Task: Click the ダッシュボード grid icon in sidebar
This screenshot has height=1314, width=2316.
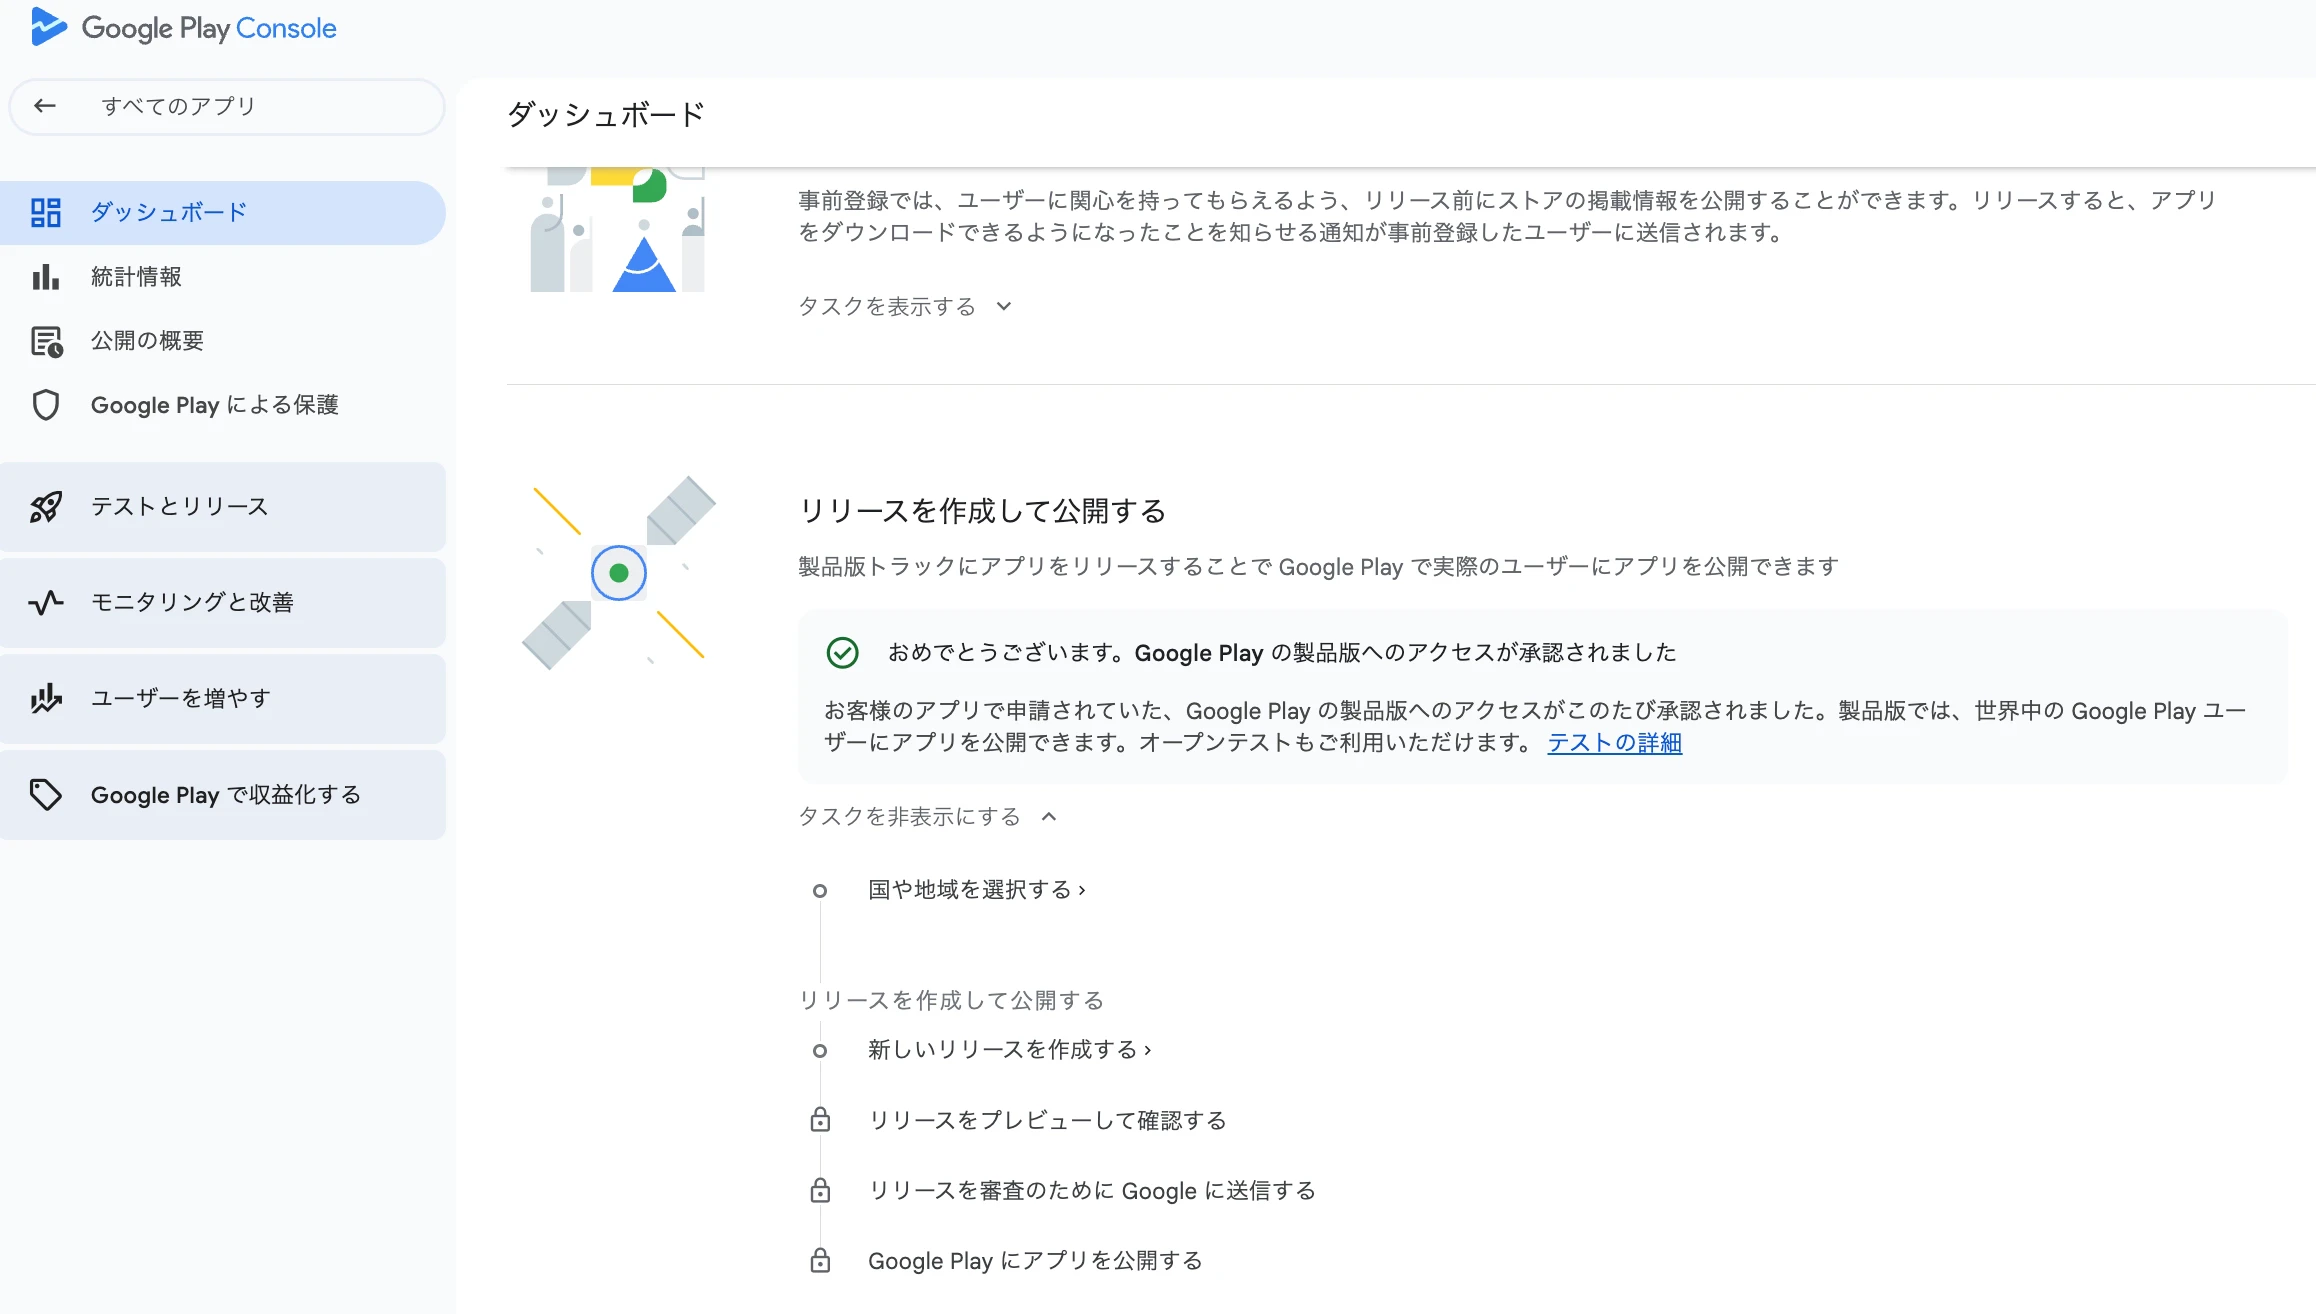Action: tap(46, 212)
